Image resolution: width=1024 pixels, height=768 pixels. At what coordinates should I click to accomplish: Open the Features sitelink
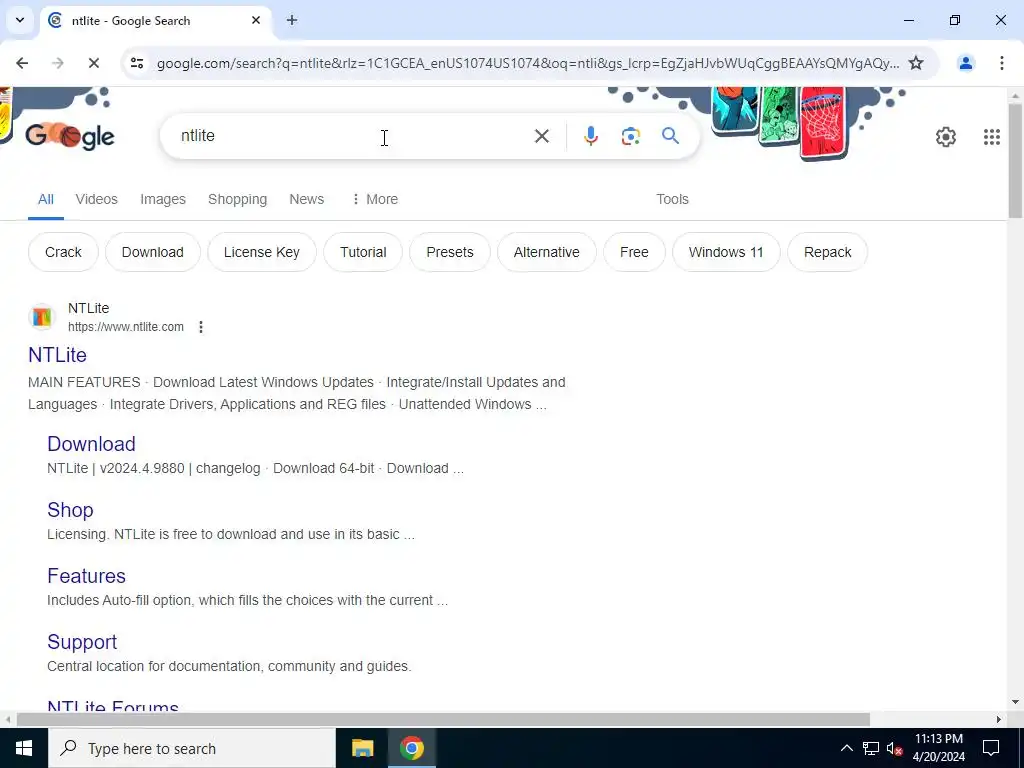pyautogui.click(x=86, y=575)
